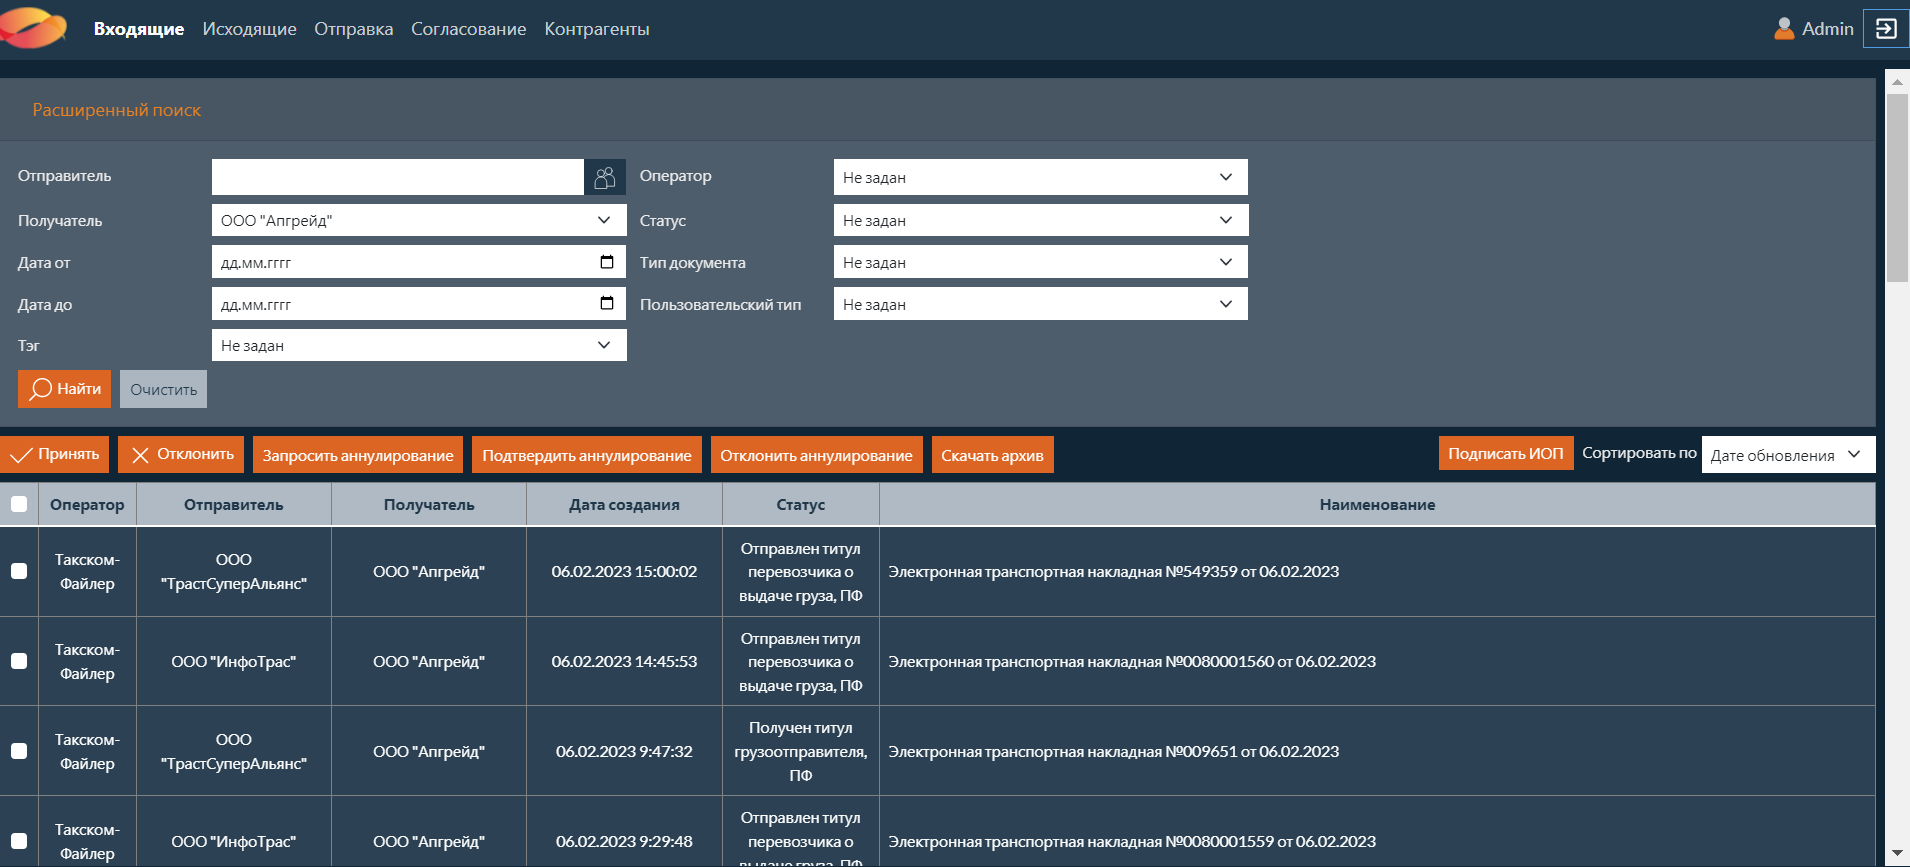Click the Admin user avatar icon
1910x867 pixels.
click(x=1783, y=29)
